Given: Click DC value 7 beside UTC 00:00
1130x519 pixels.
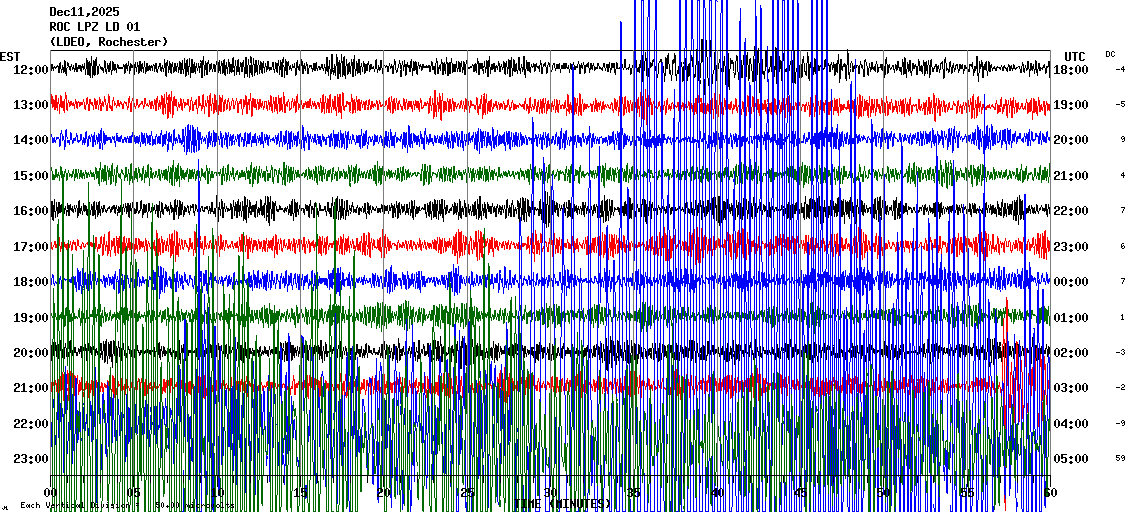Looking at the screenshot, I should click(1123, 281).
